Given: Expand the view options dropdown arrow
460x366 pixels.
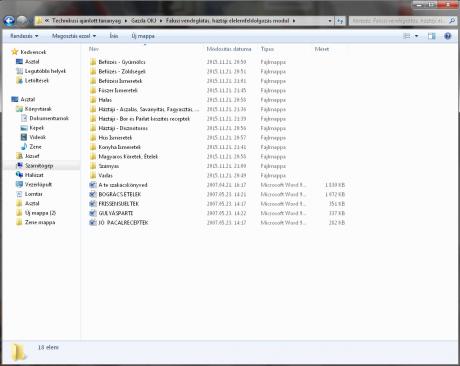Looking at the screenshot, I should tap(416, 36).
